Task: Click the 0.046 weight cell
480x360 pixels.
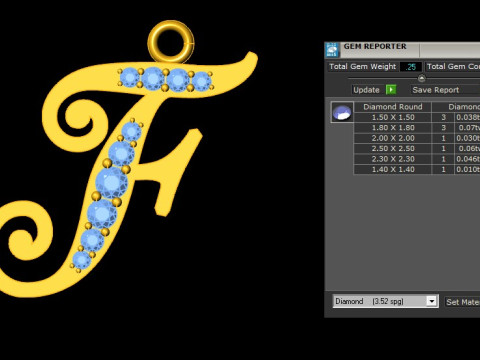Action: 467,159
